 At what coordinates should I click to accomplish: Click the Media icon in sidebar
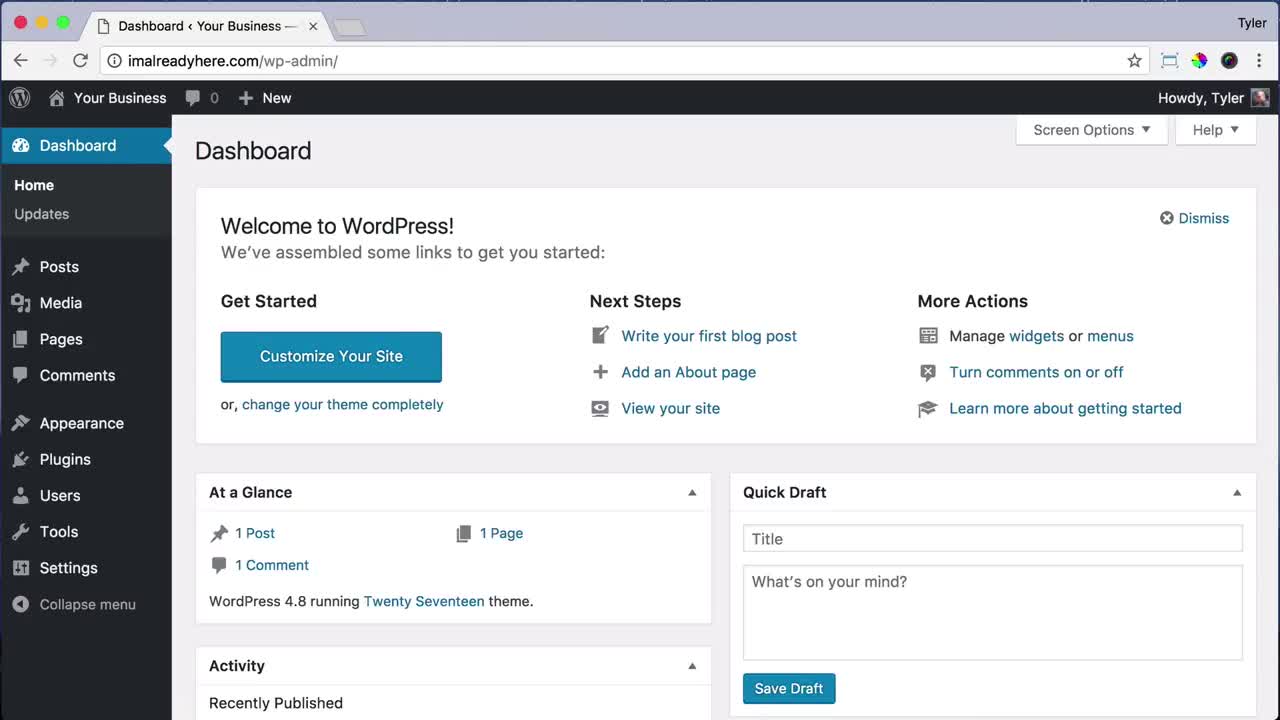(x=21, y=303)
